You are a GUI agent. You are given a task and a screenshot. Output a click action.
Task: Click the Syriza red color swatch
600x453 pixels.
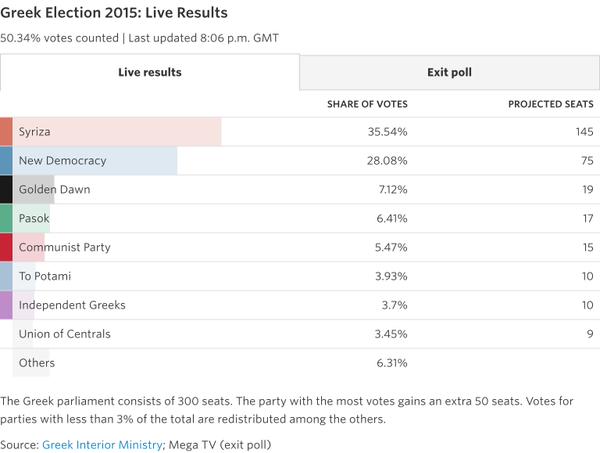click(6, 132)
